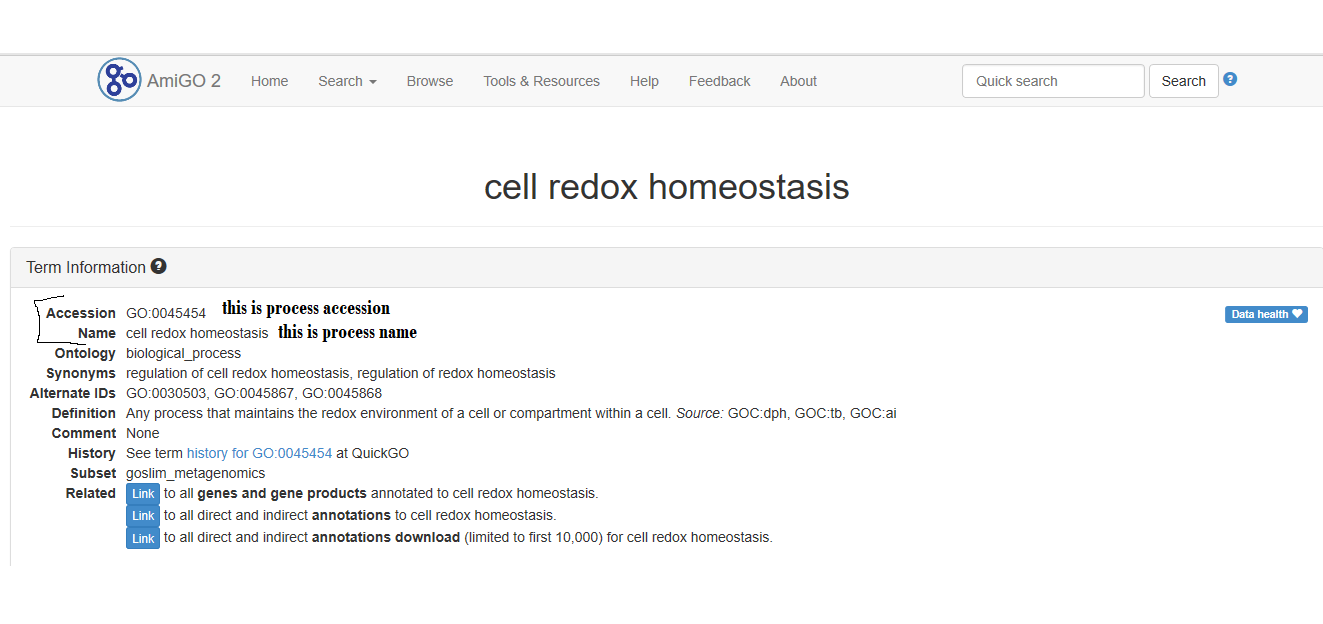The width and height of the screenshot is (1323, 624).
Task: Open the Search dropdown menu
Action: 347,81
